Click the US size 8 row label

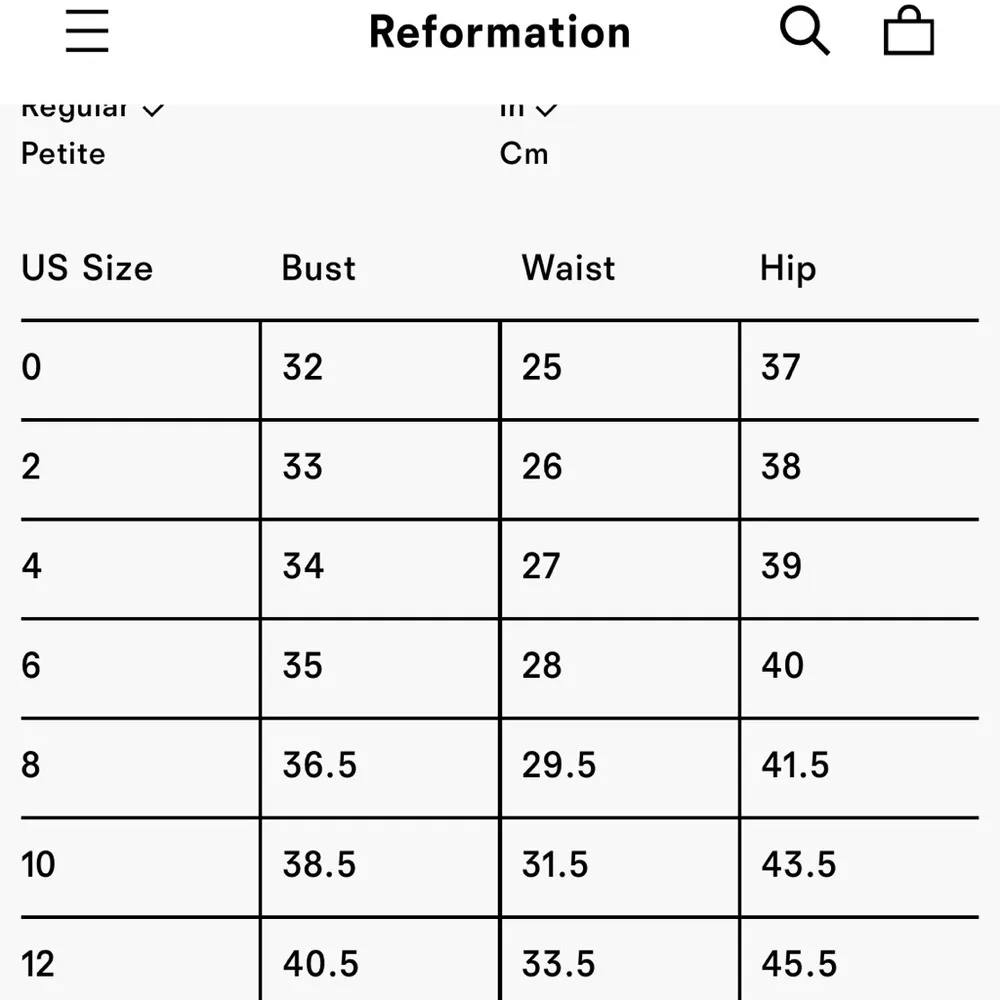point(32,765)
